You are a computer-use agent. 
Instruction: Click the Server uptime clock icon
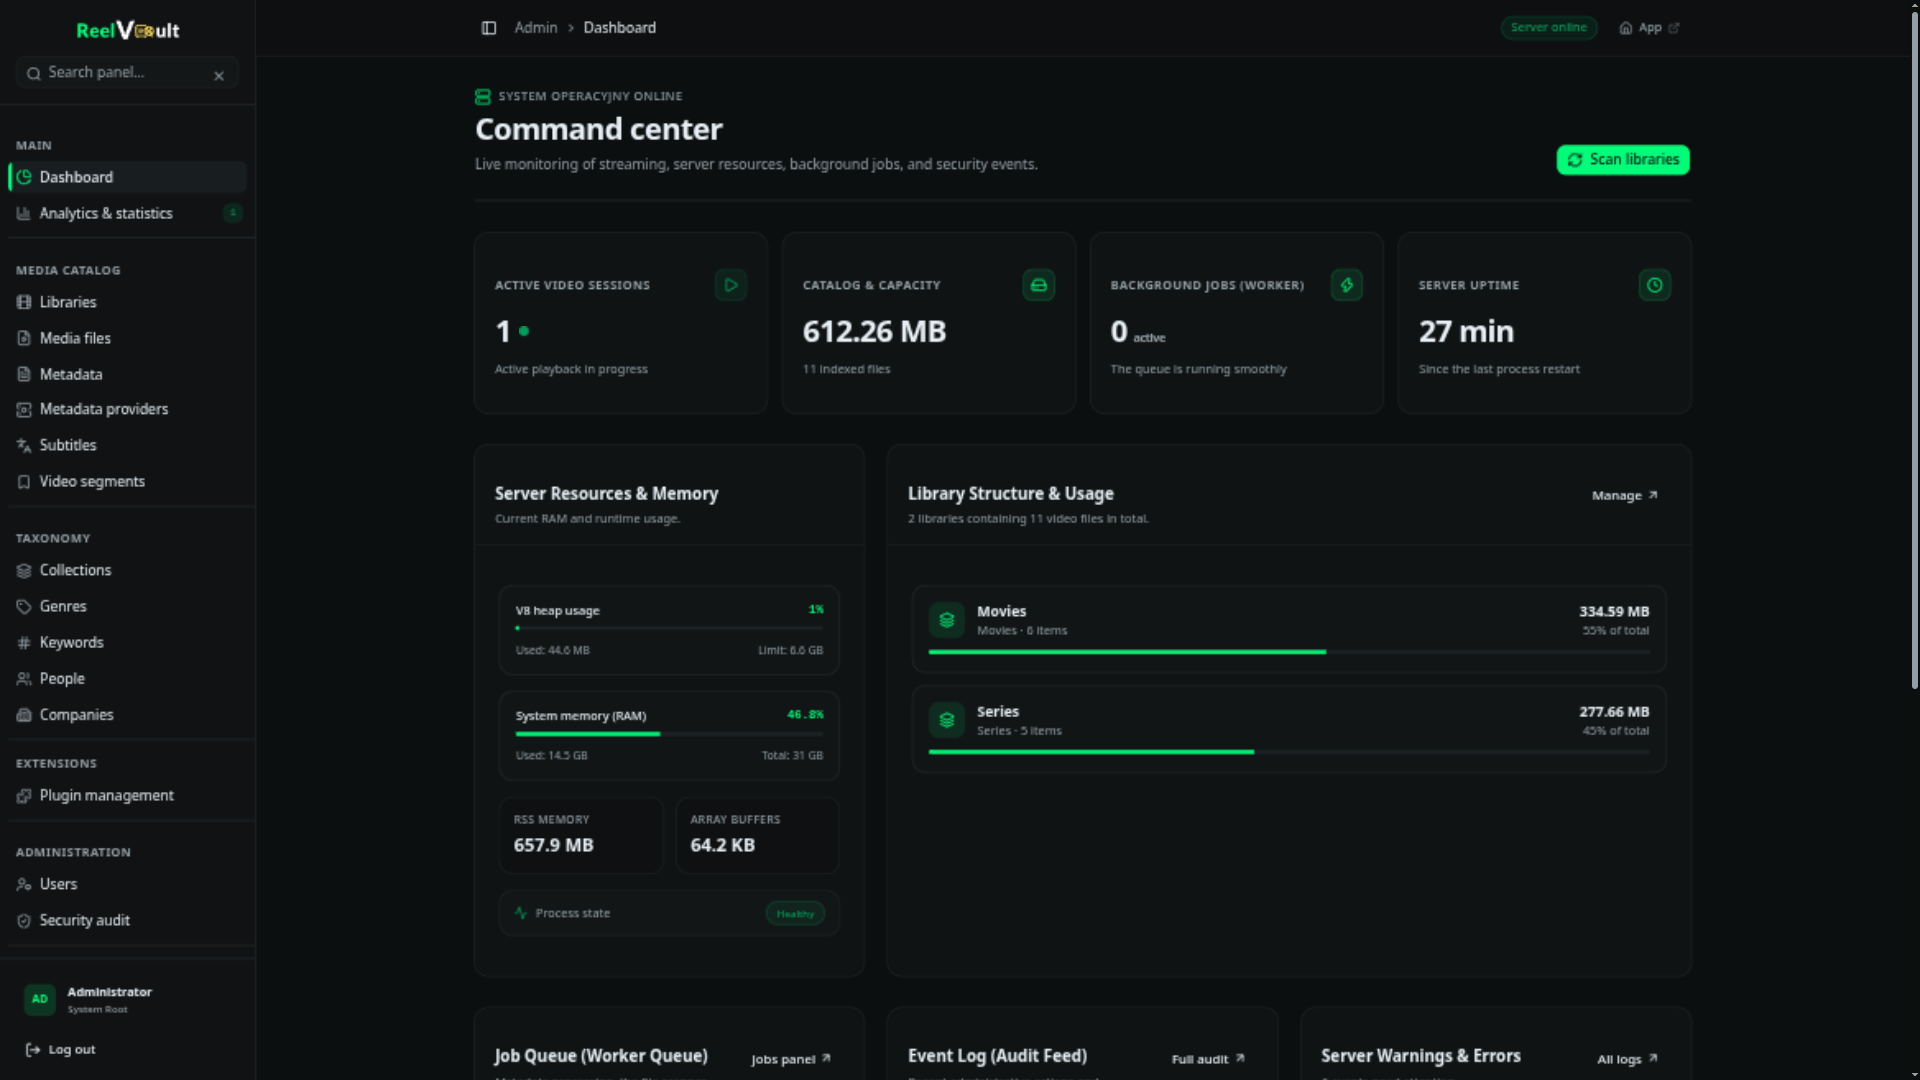click(x=1655, y=285)
